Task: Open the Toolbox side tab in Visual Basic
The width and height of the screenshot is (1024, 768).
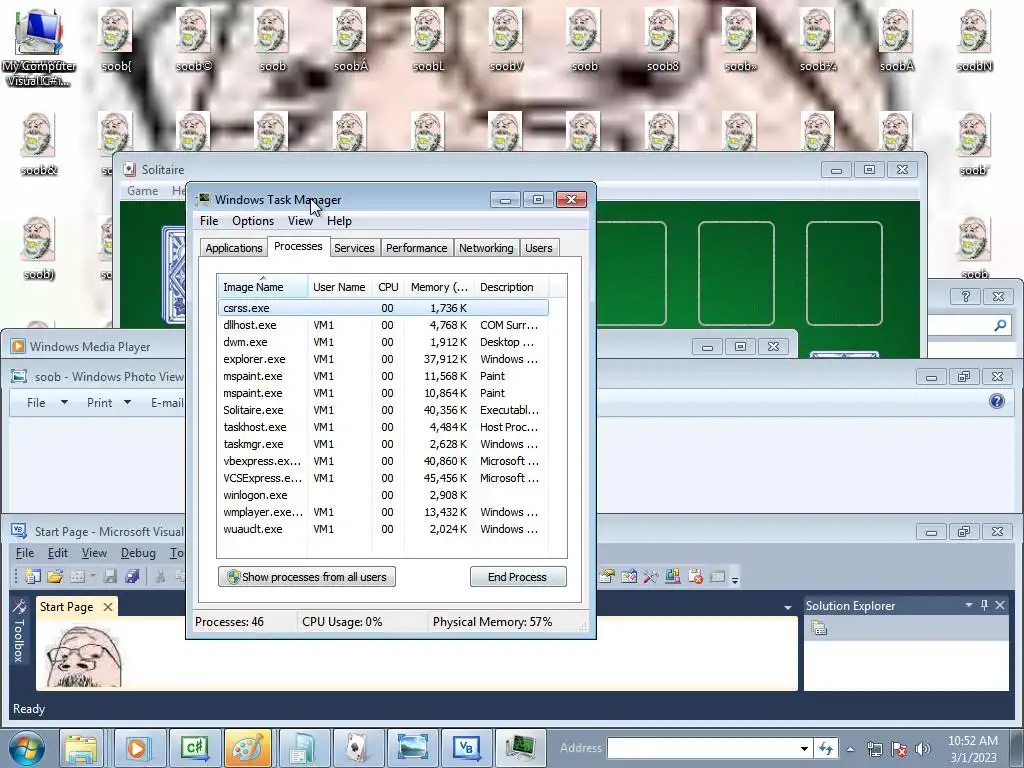Action: [19, 632]
